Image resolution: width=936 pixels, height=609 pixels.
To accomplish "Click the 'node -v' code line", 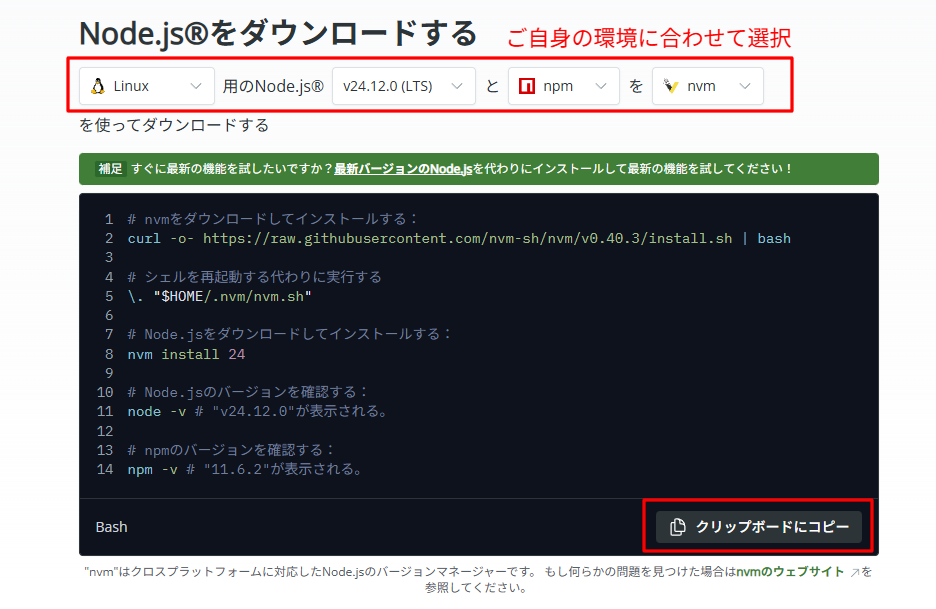I will pyautogui.click(x=256, y=411).
